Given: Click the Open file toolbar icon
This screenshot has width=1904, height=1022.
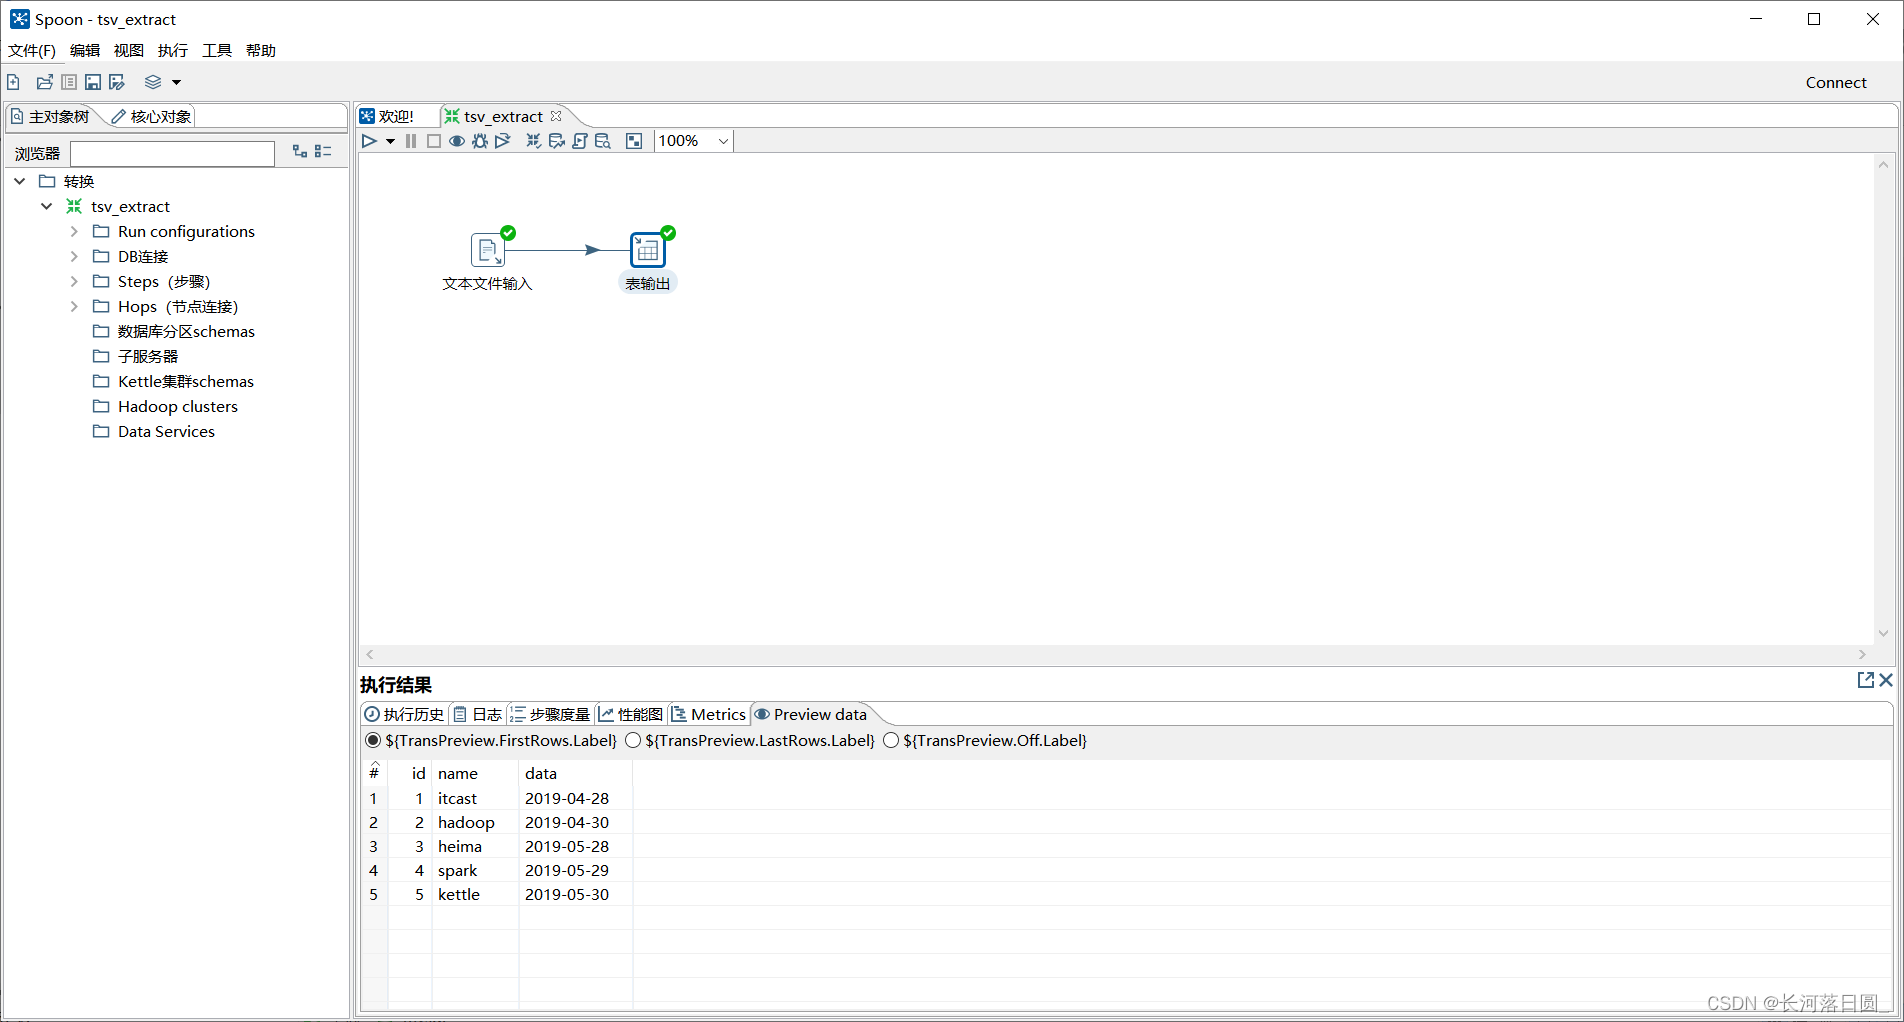Looking at the screenshot, I should (x=44, y=82).
